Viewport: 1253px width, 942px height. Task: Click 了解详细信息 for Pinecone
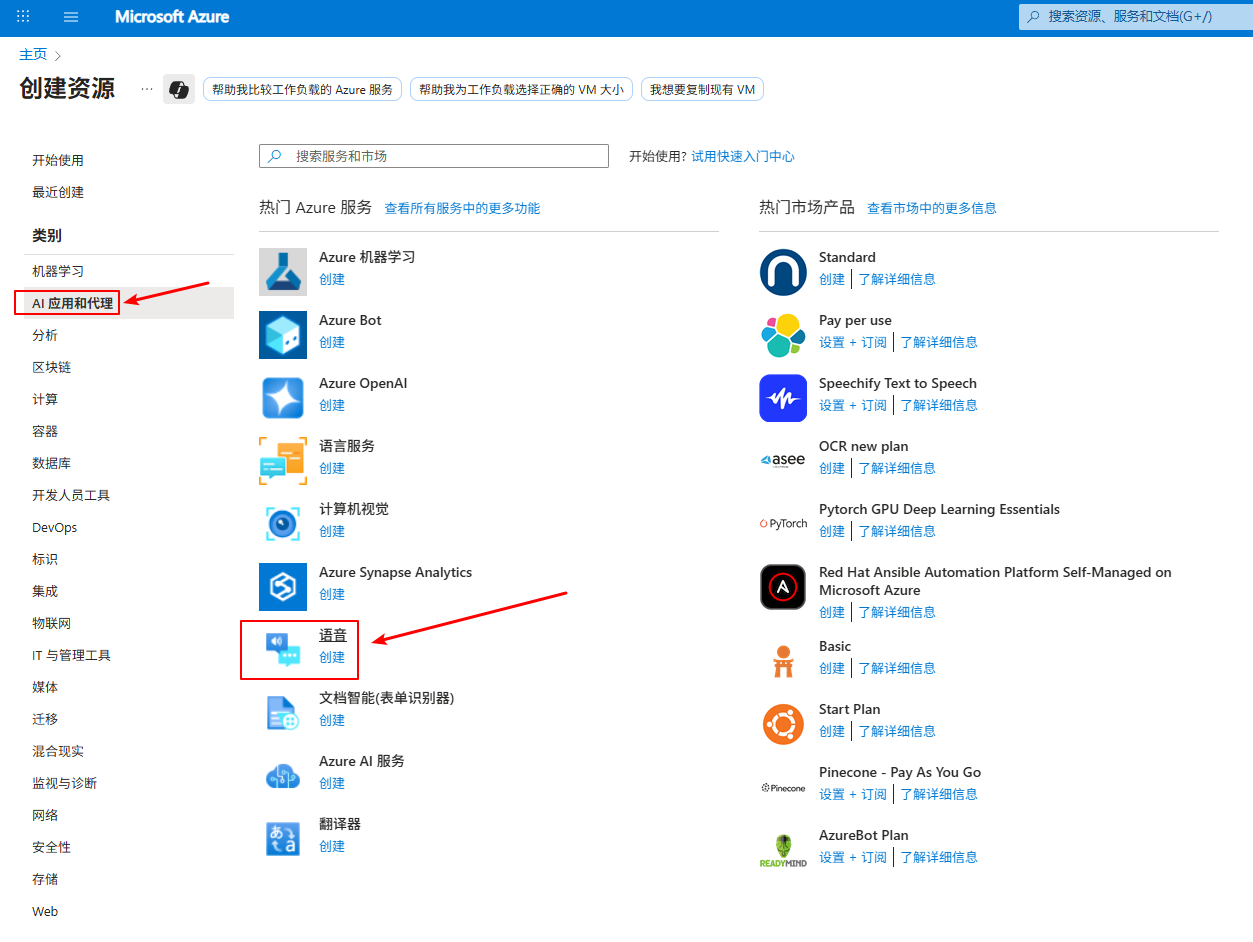(939, 794)
